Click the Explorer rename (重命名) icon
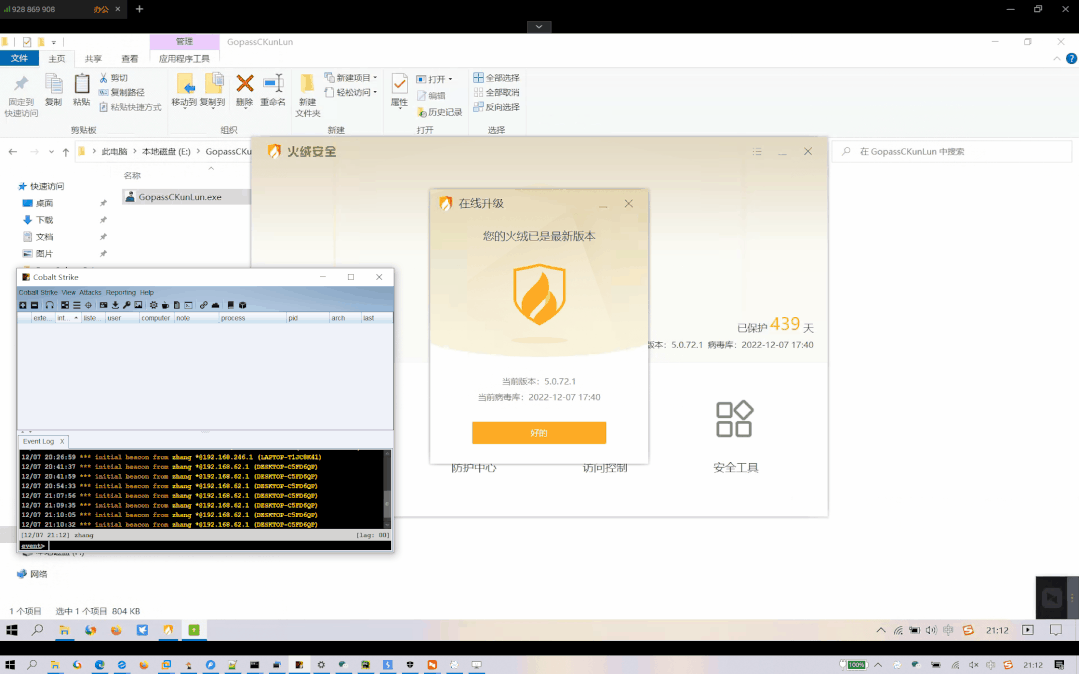1079x674 pixels. (273, 84)
